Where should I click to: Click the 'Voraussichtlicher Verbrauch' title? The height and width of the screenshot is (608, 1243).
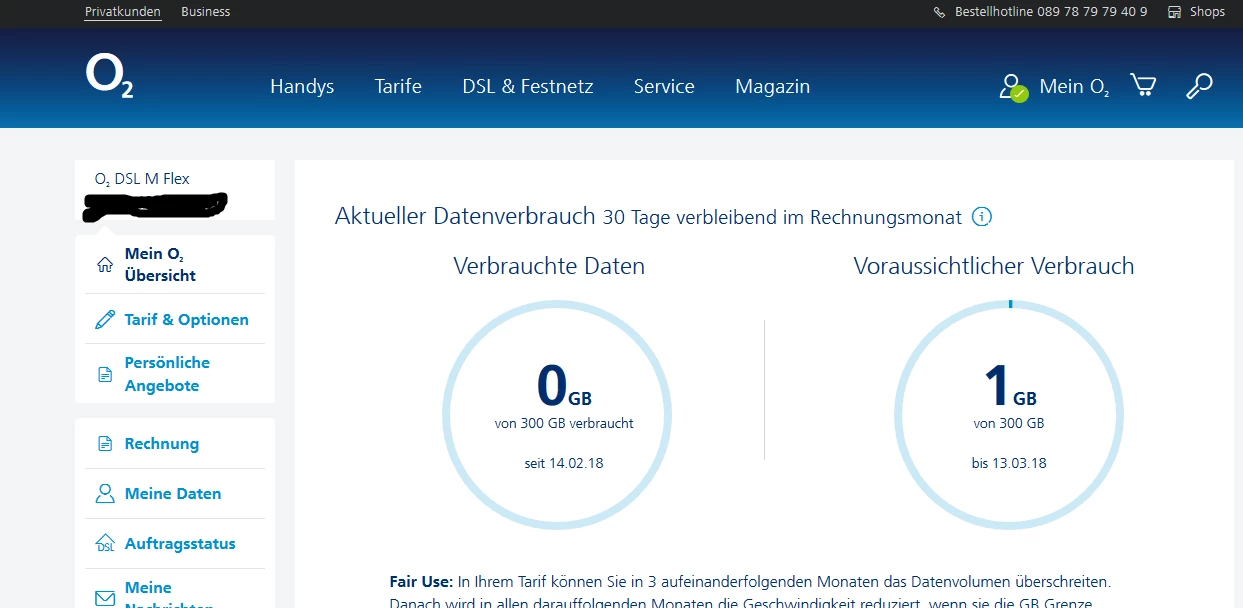pyautogui.click(x=994, y=266)
